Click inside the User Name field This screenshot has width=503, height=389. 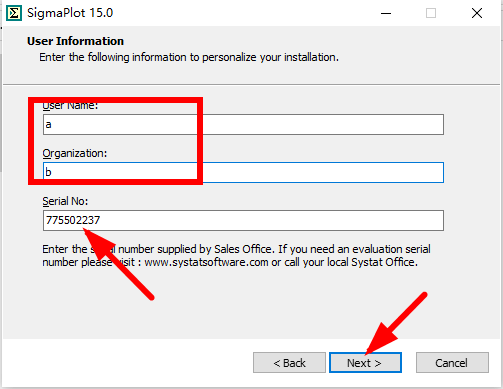coord(243,125)
